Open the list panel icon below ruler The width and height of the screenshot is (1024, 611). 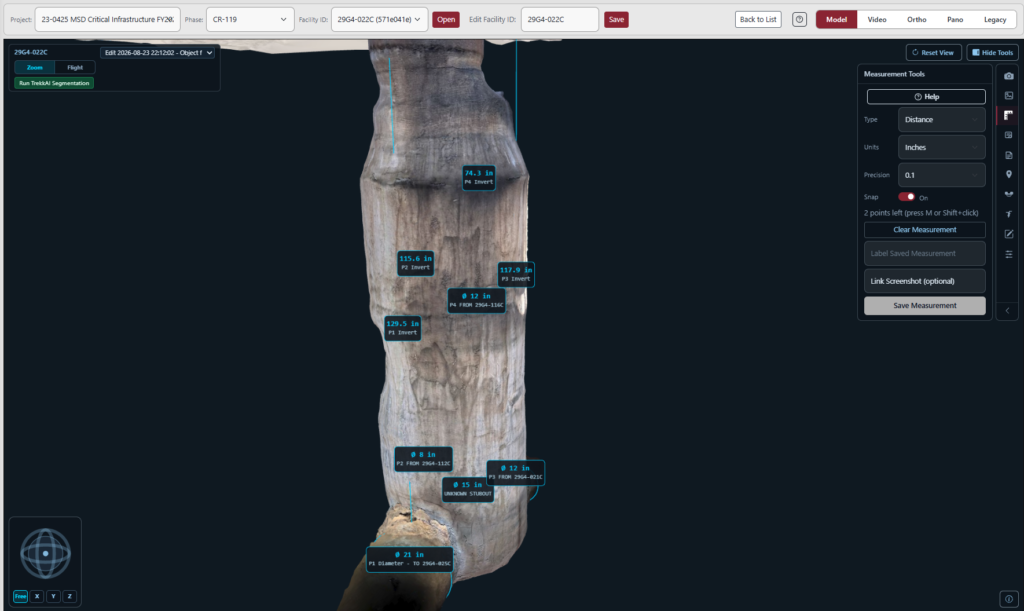point(1008,135)
